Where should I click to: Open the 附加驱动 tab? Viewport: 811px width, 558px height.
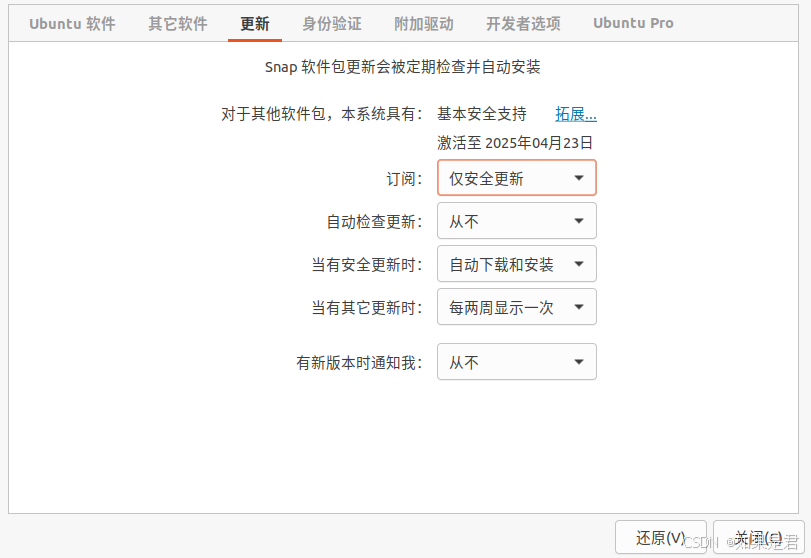(424, 24)
